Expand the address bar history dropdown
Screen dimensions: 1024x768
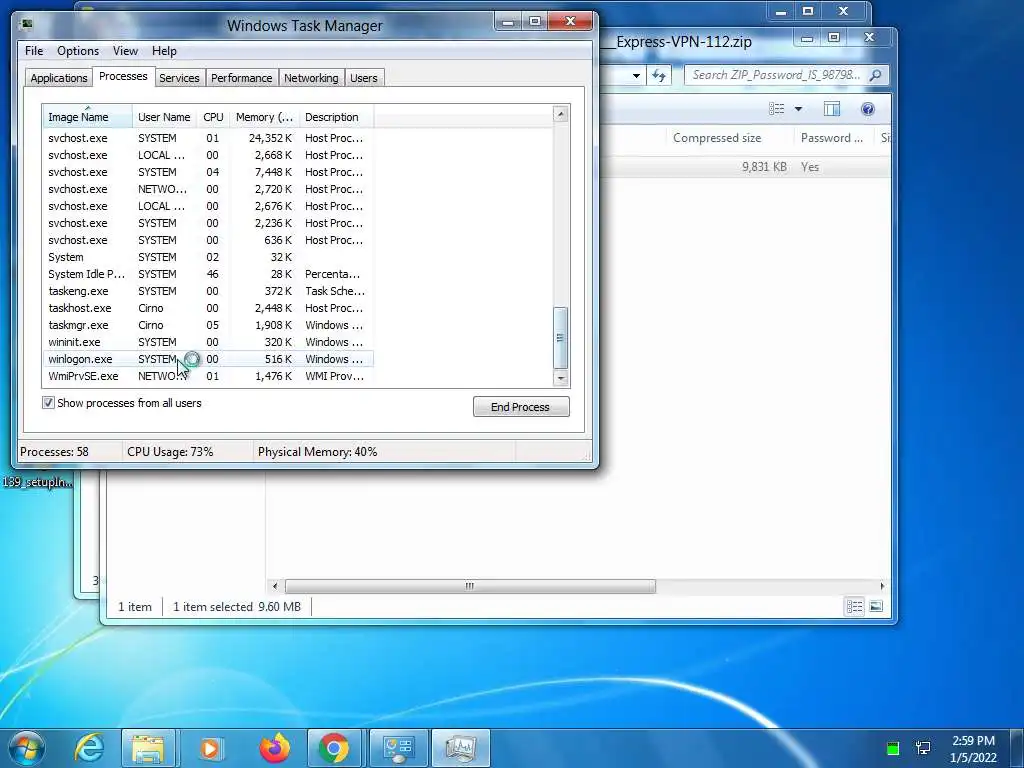coord(636,76)
